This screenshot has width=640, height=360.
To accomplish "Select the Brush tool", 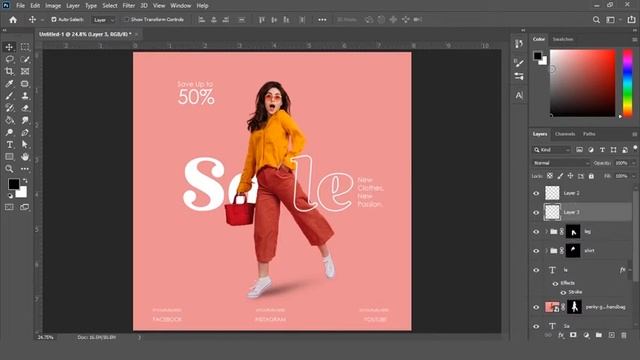I will pyautogui.click(x=9, y=96).
